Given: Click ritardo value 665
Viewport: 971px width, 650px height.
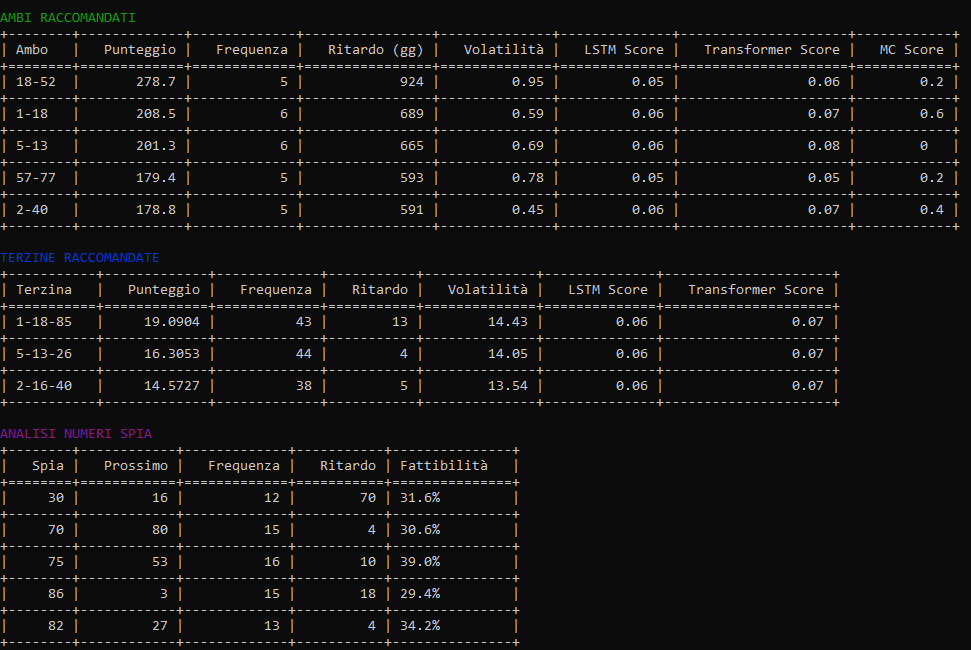Looking at the screenshot, I should pyautogui.click(x=412, y=145).
